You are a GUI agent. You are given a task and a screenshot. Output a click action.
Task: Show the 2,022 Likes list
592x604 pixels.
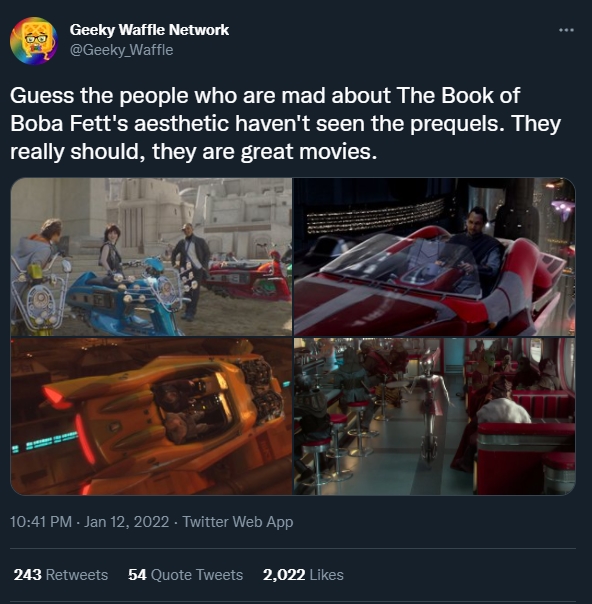pos(303,575)
